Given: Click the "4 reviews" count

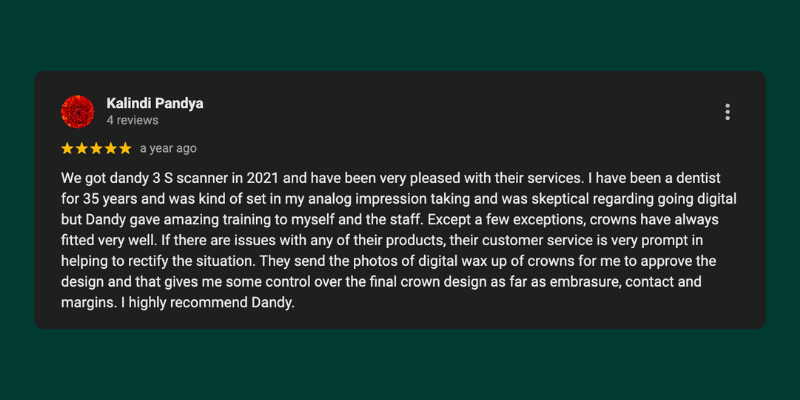Looking at the screenshot, I should pos(132,120).
